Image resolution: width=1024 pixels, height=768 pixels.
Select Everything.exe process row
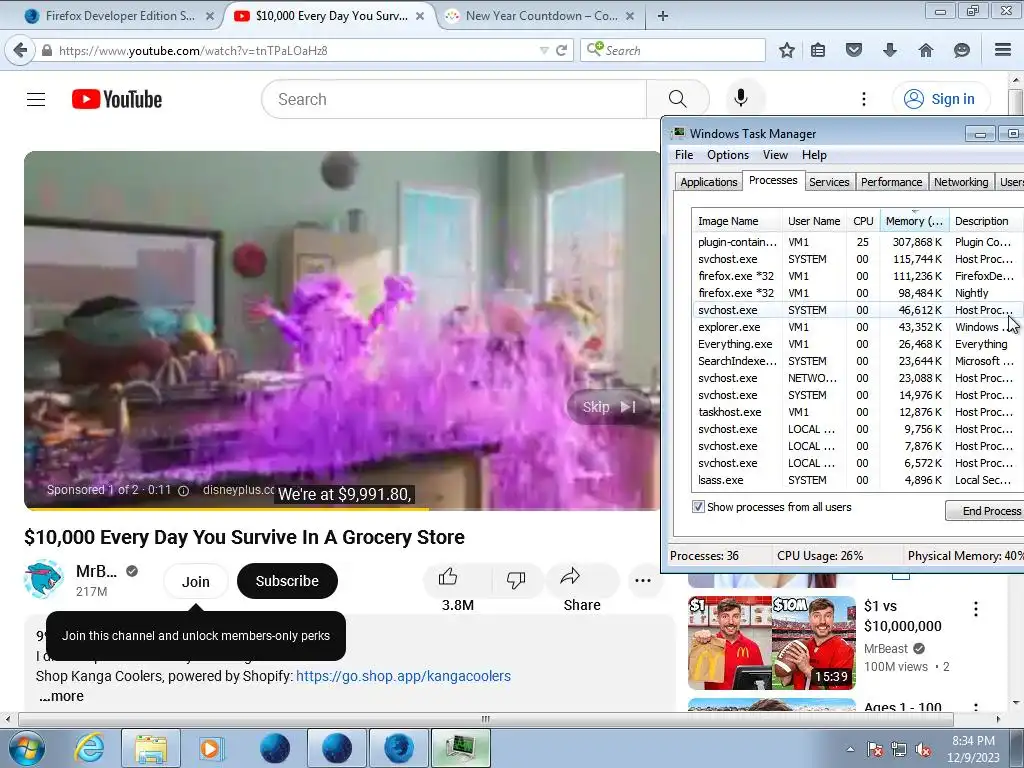point(857,344)
